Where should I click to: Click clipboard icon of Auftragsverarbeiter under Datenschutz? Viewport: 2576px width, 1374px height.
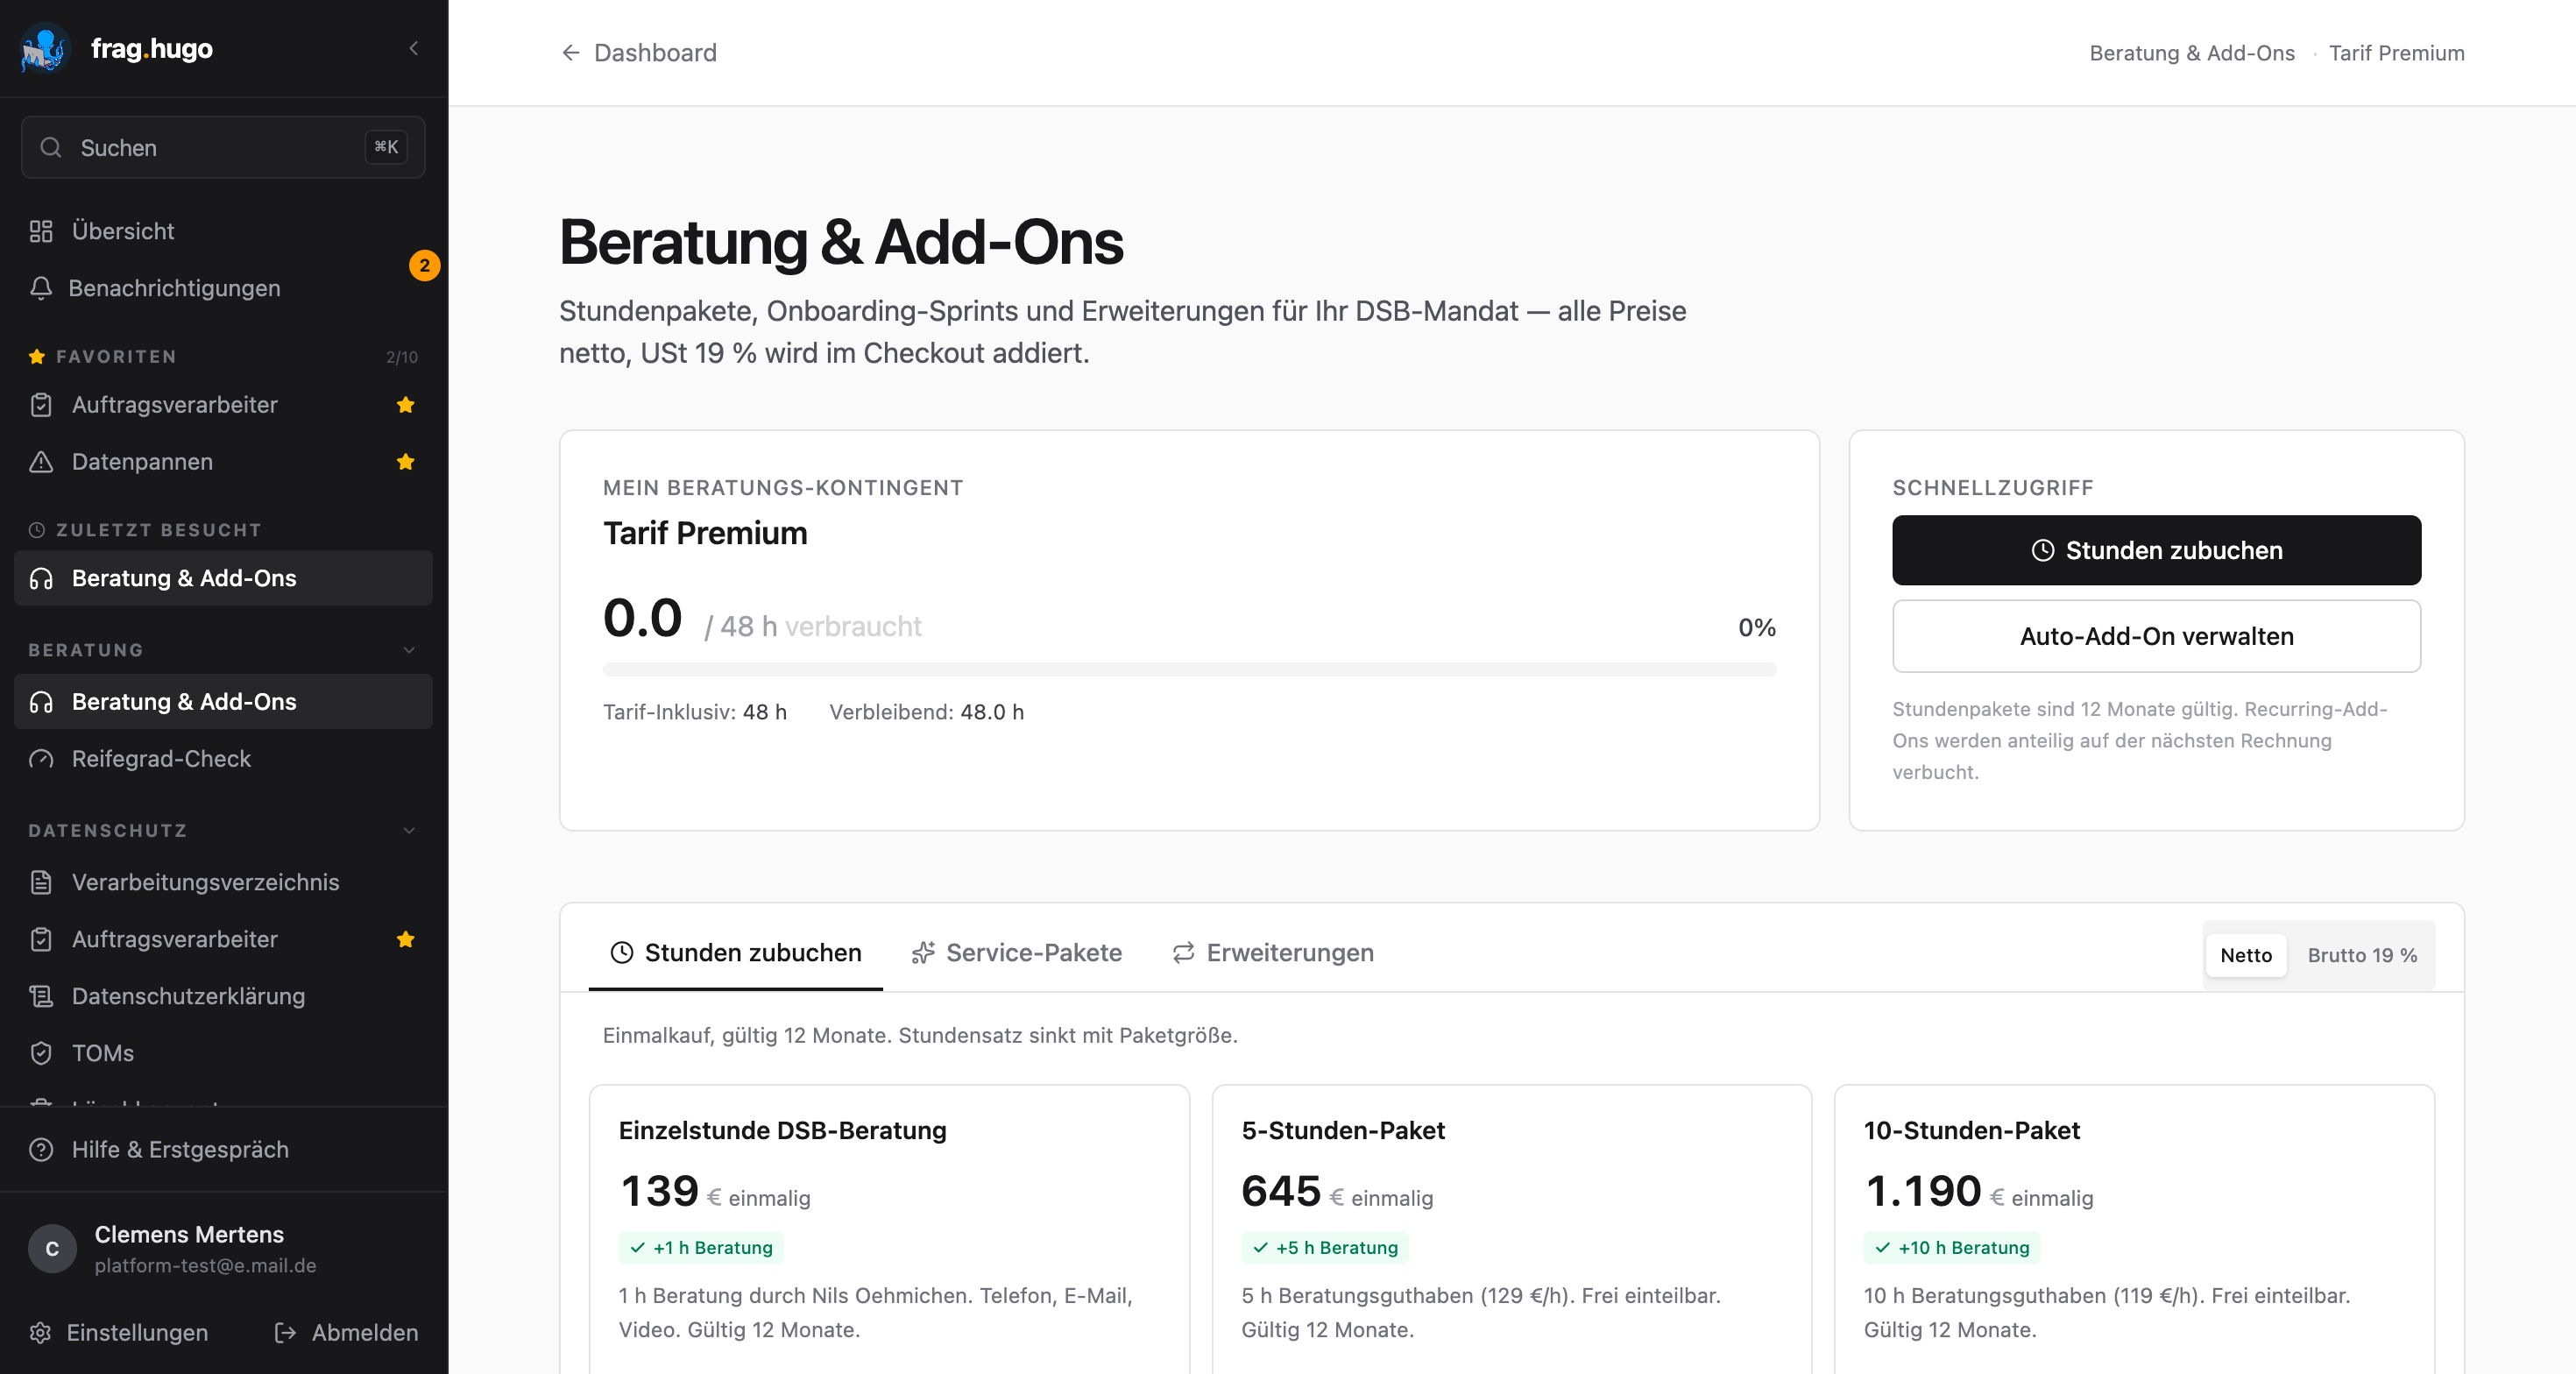point(41,939)
